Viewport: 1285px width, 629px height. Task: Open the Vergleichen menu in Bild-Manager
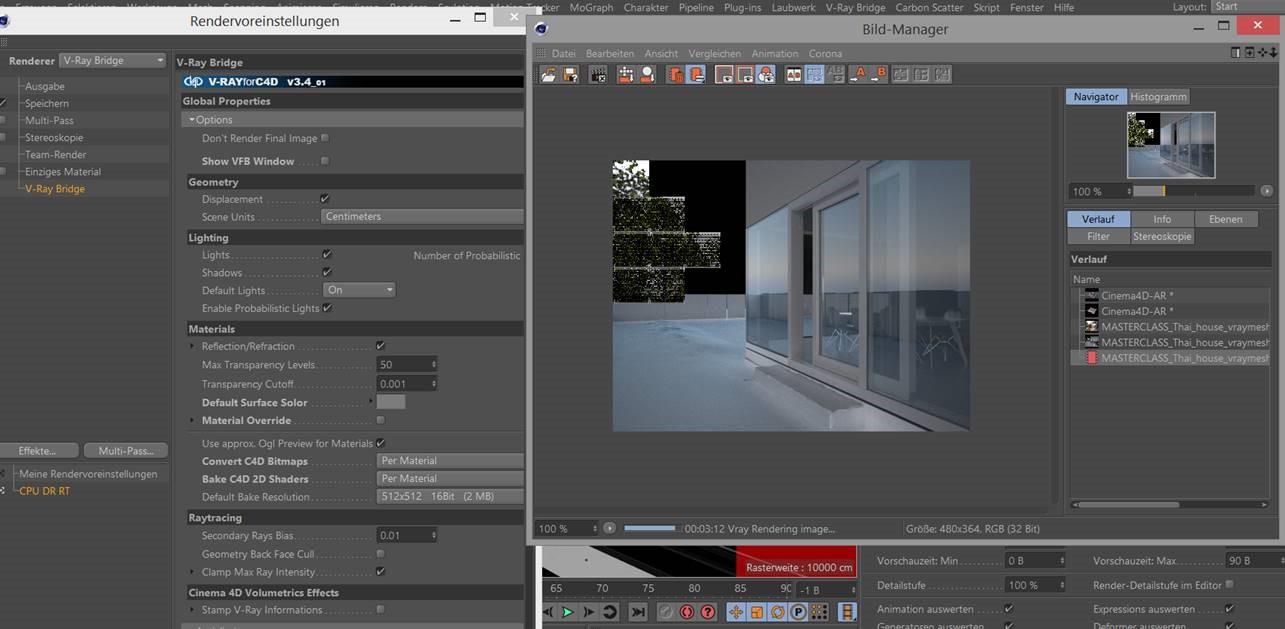(714, 54)
